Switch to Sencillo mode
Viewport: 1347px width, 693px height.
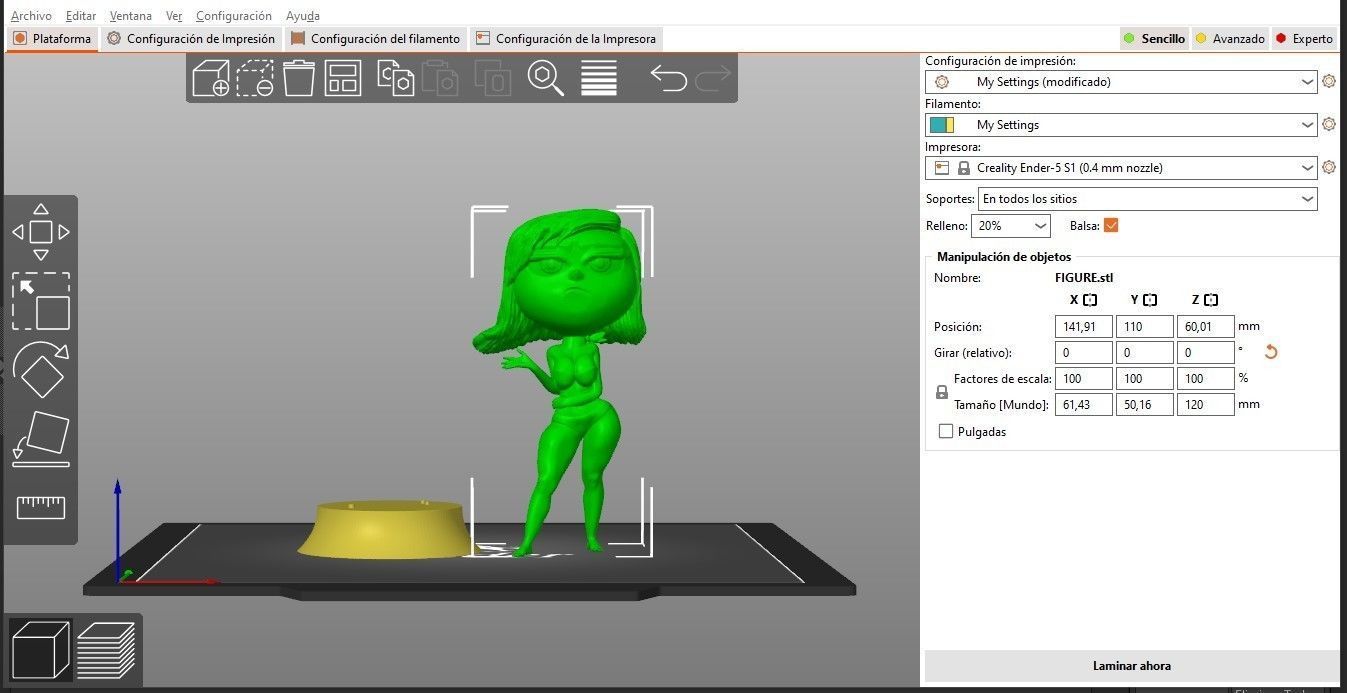click(1154, 39)
